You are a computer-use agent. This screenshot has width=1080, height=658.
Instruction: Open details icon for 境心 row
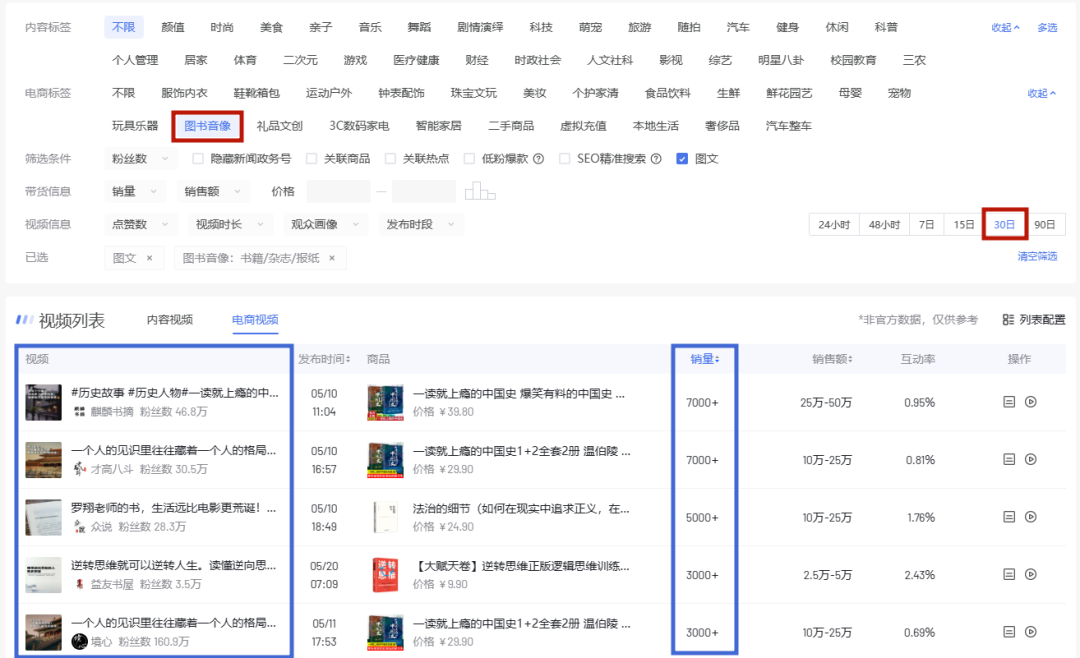pos(1009,631)
